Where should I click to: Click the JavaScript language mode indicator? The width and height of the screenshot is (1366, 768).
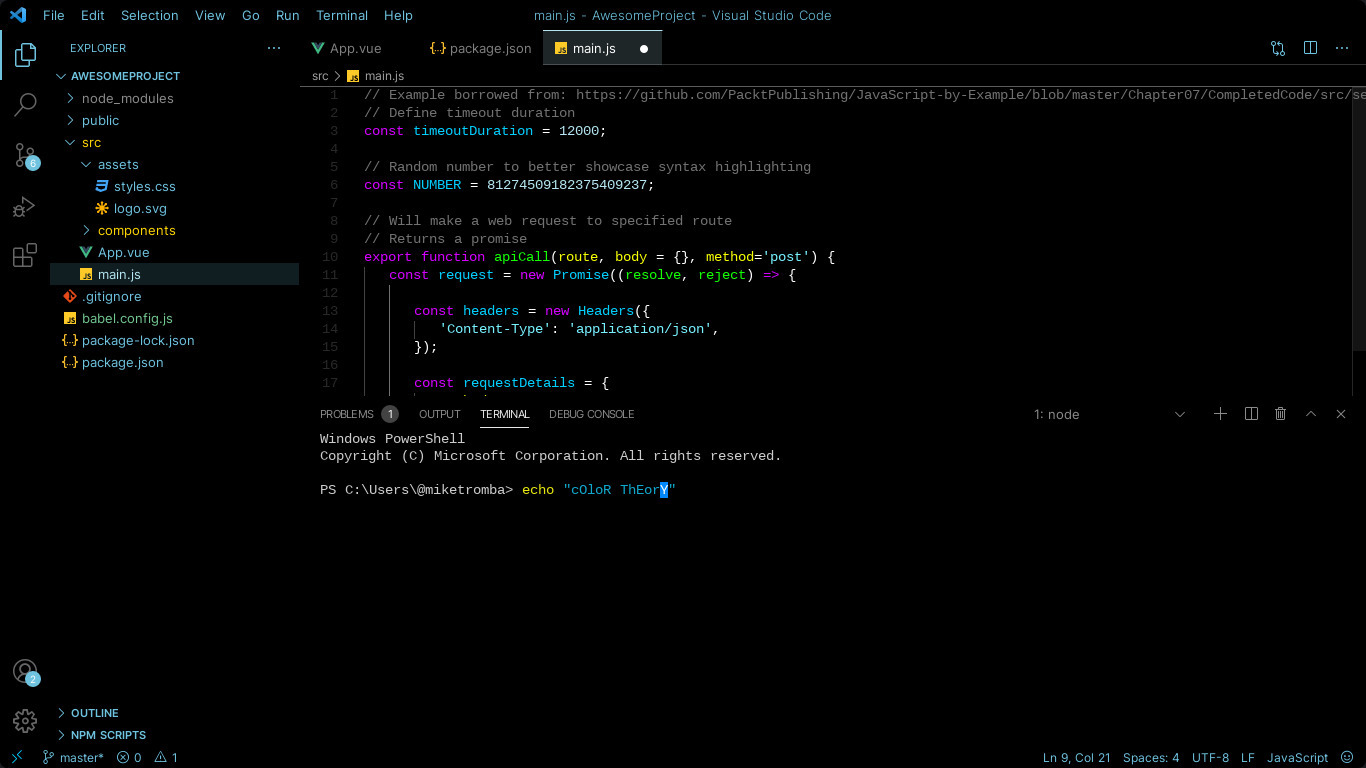[x=1297, y=758]
